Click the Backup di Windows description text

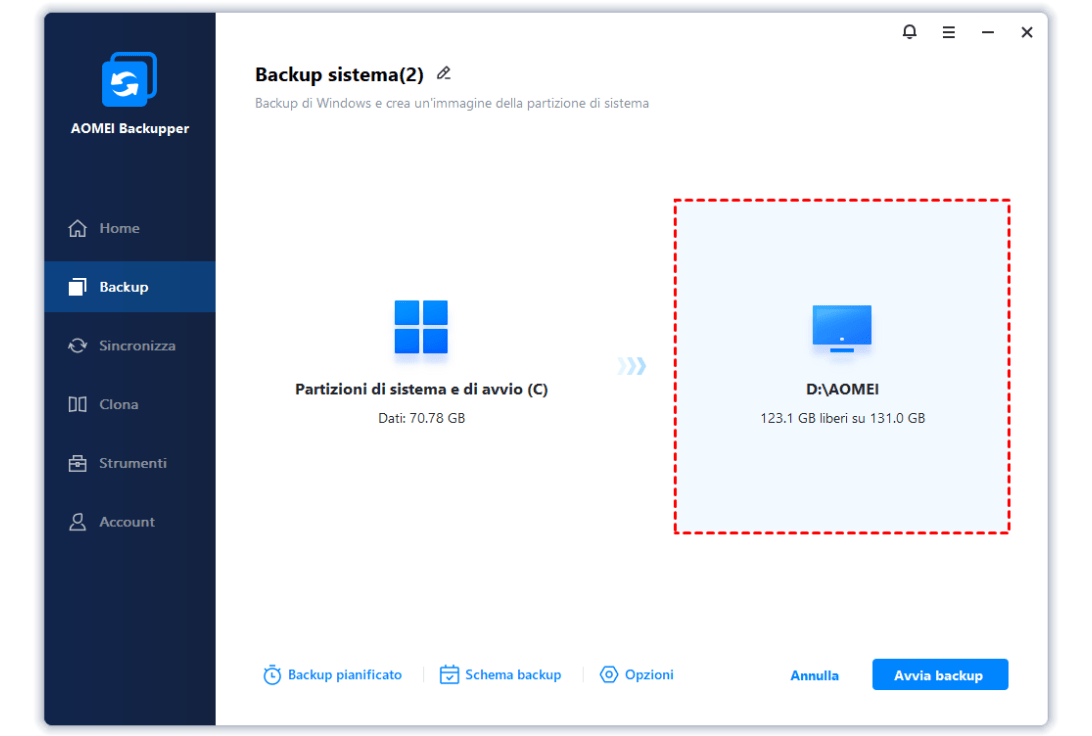pyautogui.click(x=452, y=103)
